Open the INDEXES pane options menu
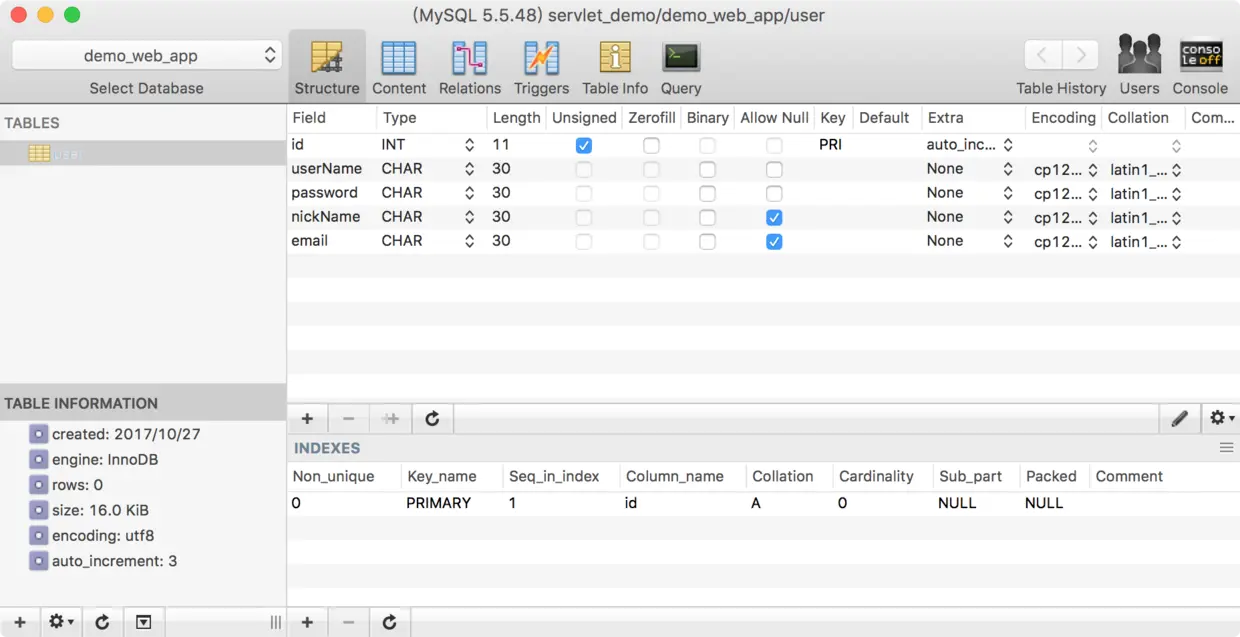This screenshot has width=1240, height=637. coord(1226,448)
